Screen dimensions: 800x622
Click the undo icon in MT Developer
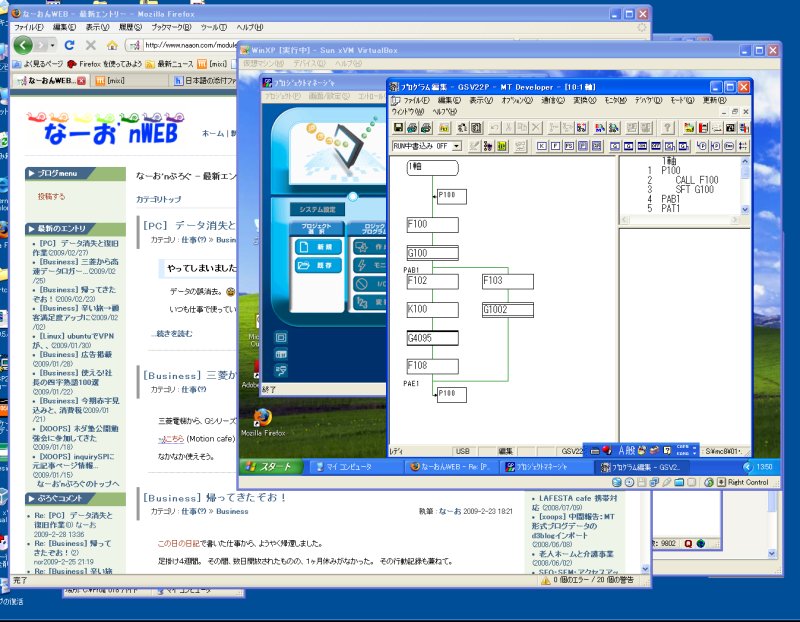494,128
